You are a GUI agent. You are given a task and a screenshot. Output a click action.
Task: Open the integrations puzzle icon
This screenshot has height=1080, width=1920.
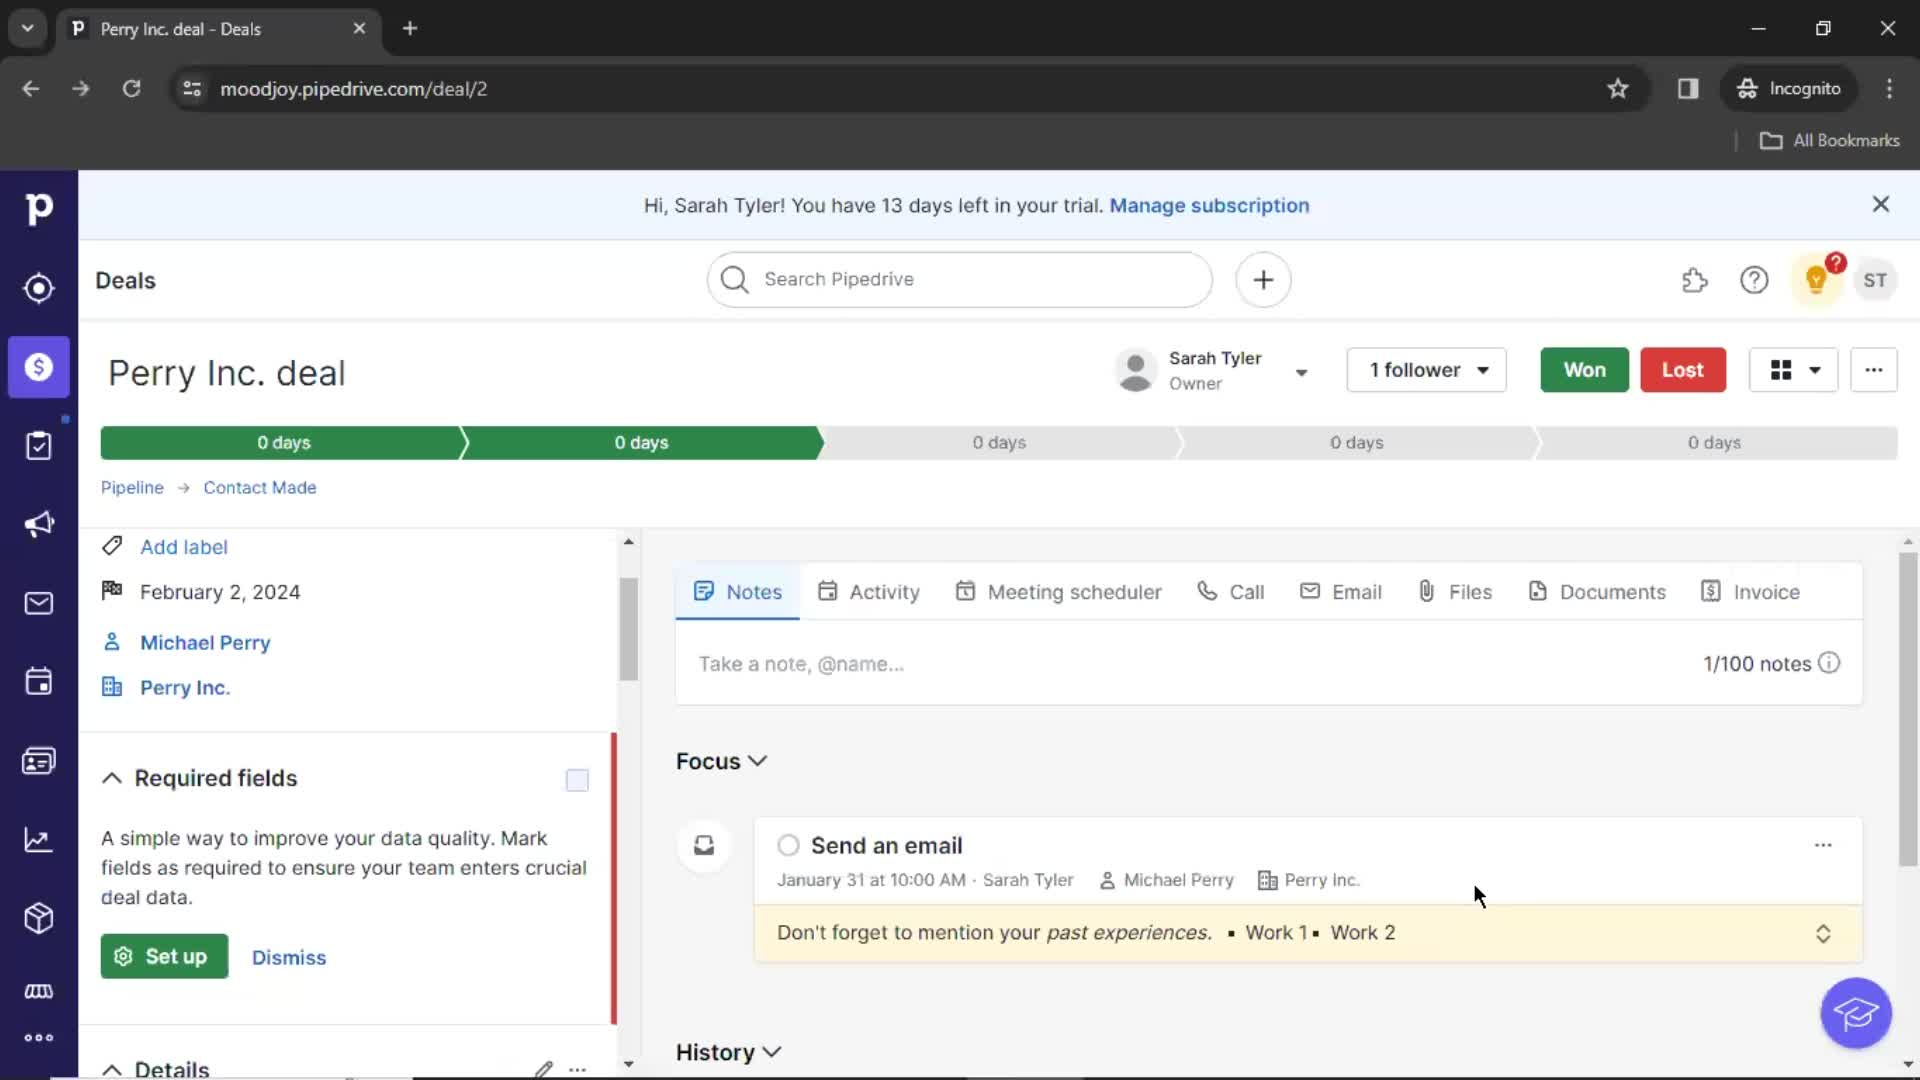[x=1695, y=281]
